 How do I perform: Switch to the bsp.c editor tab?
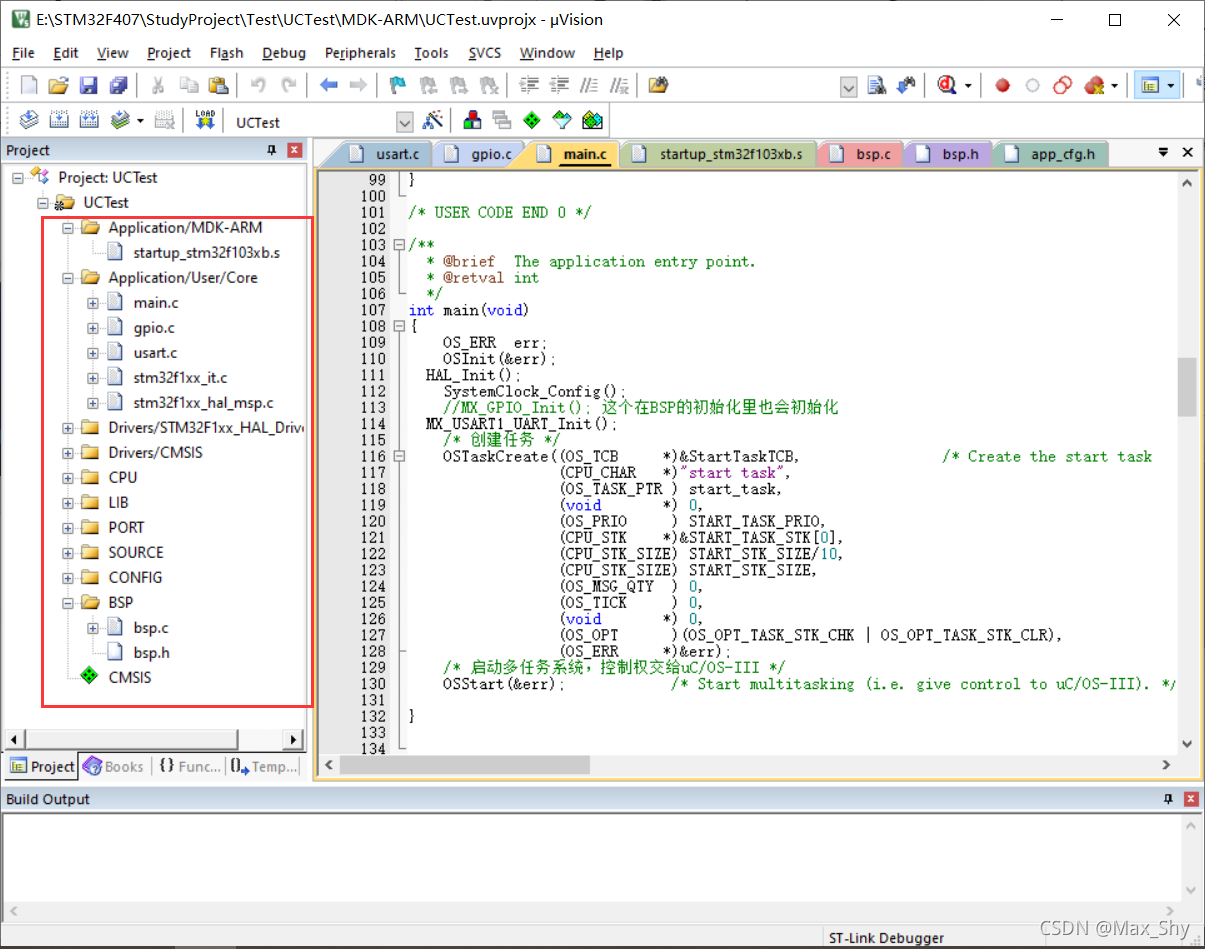862,154
